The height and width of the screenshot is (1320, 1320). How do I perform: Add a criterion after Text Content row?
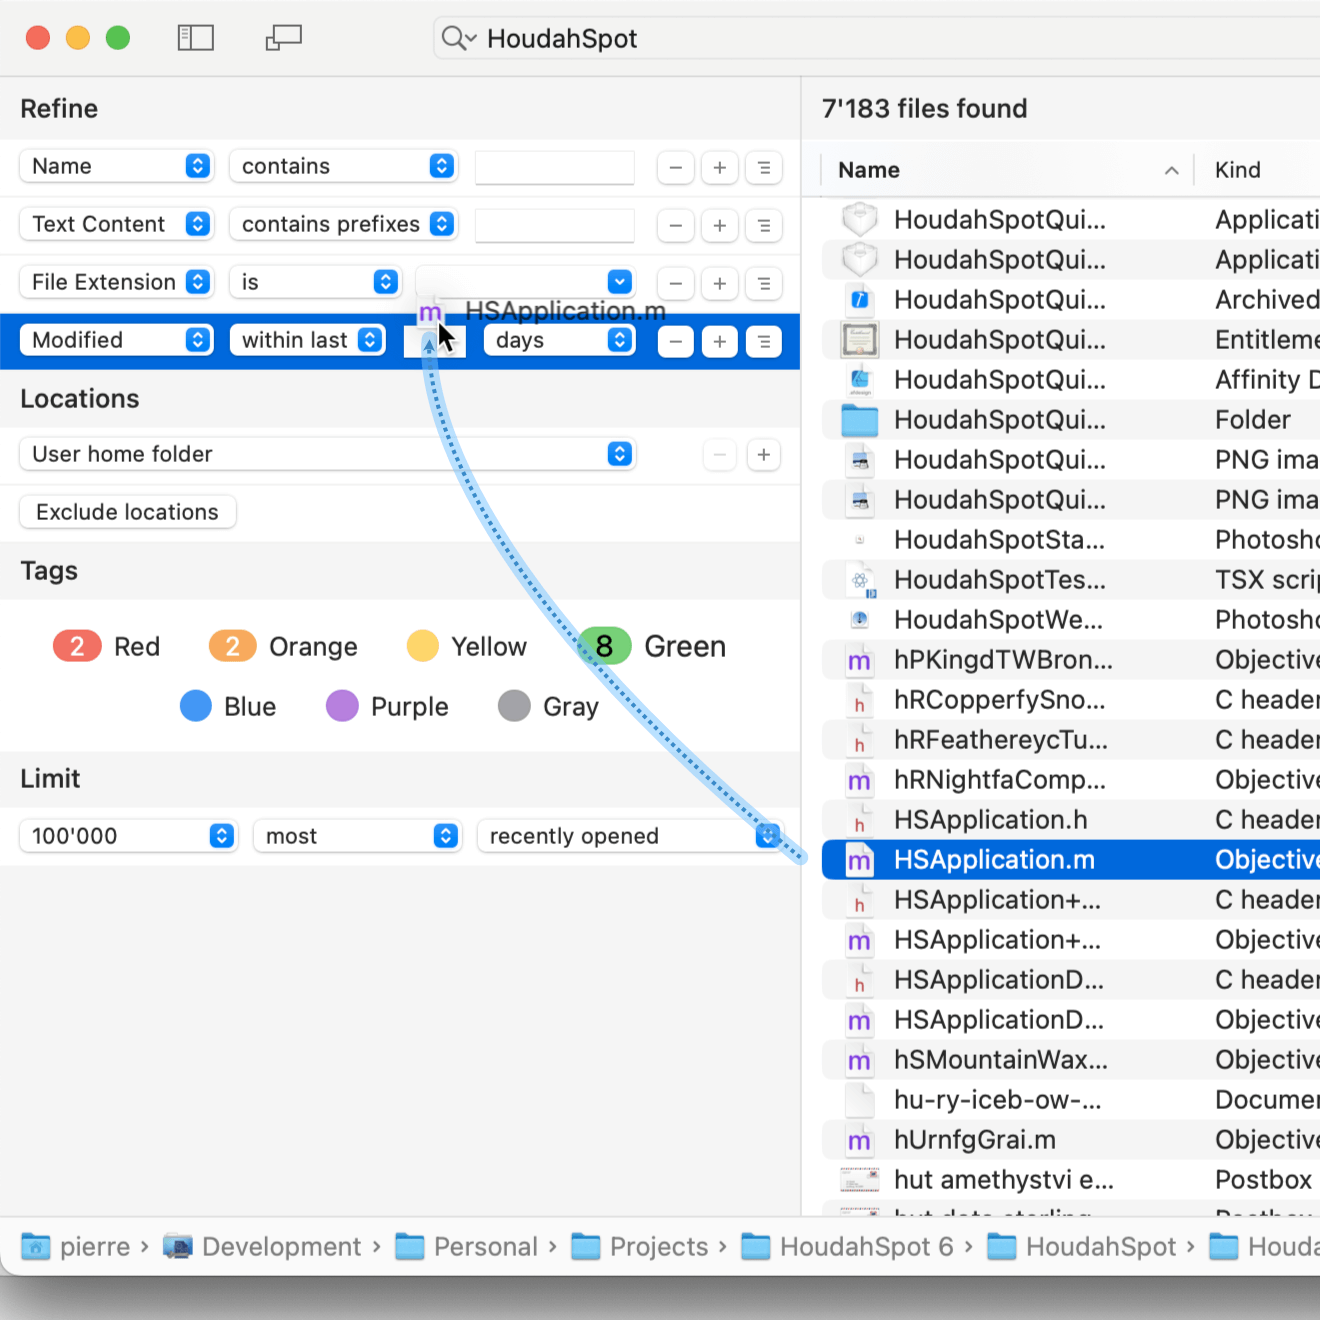point(719,226)
